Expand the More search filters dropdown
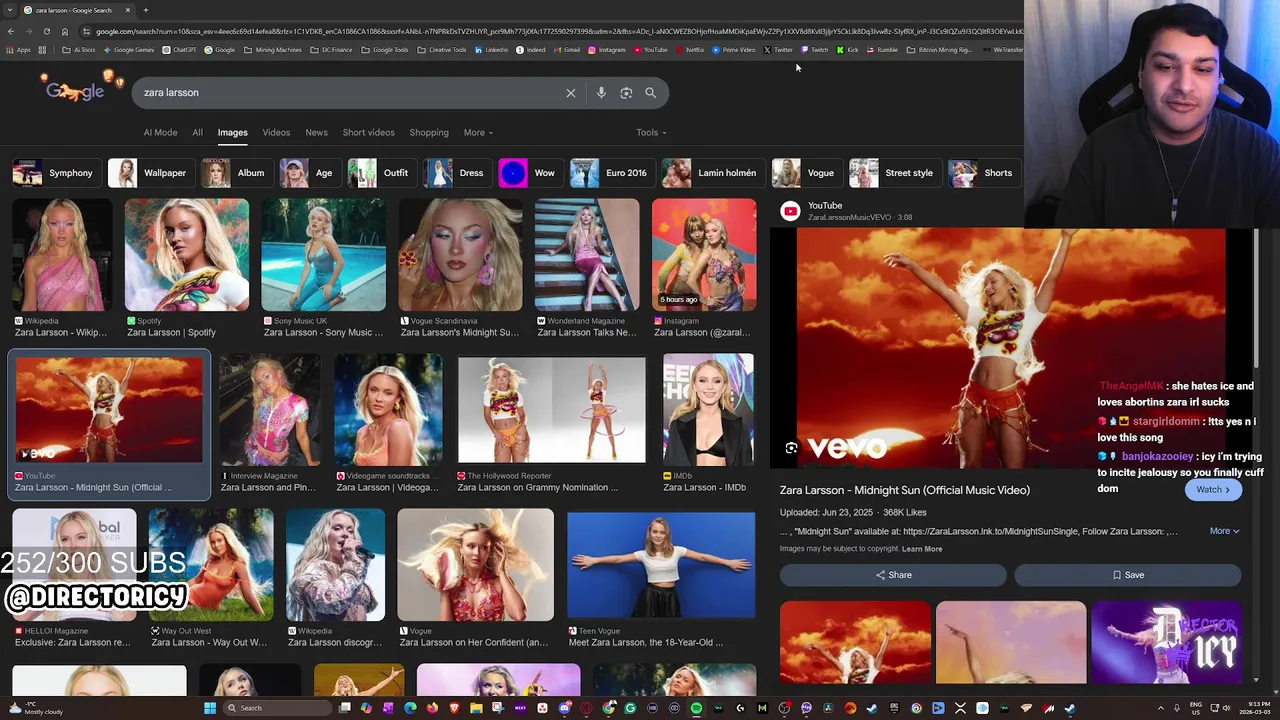Viewport: 1280px width, 720px height. click(x=478, y=132)
